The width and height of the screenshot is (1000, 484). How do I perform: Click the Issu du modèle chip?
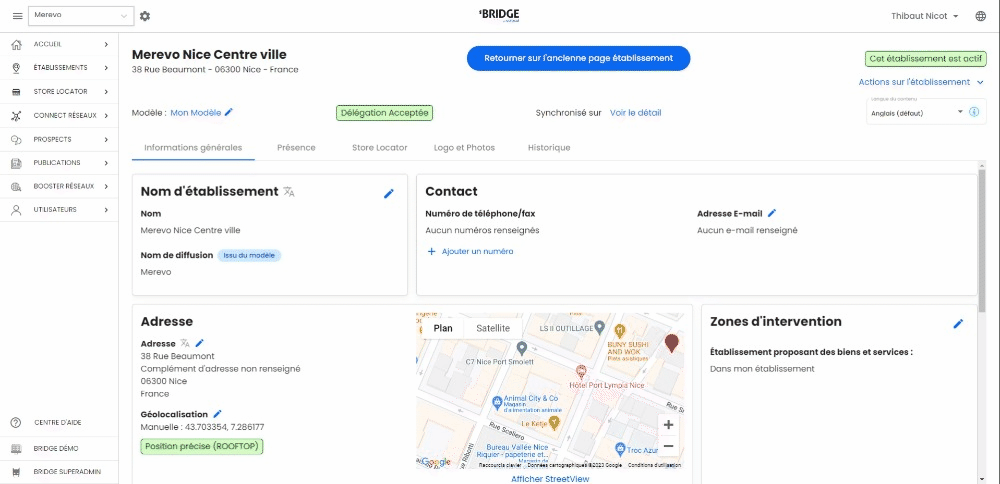click(249, 255)
